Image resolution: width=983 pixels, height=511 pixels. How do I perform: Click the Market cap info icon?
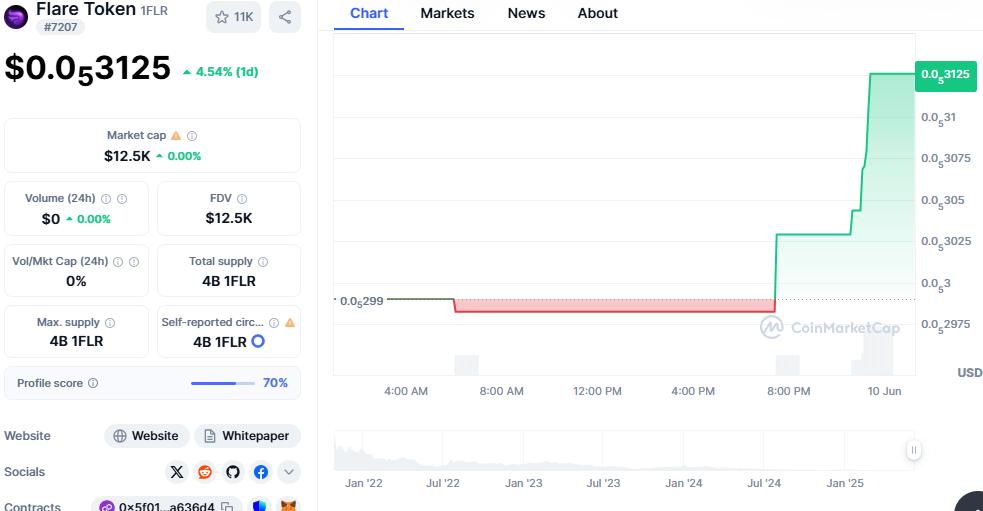coord(192,136)
